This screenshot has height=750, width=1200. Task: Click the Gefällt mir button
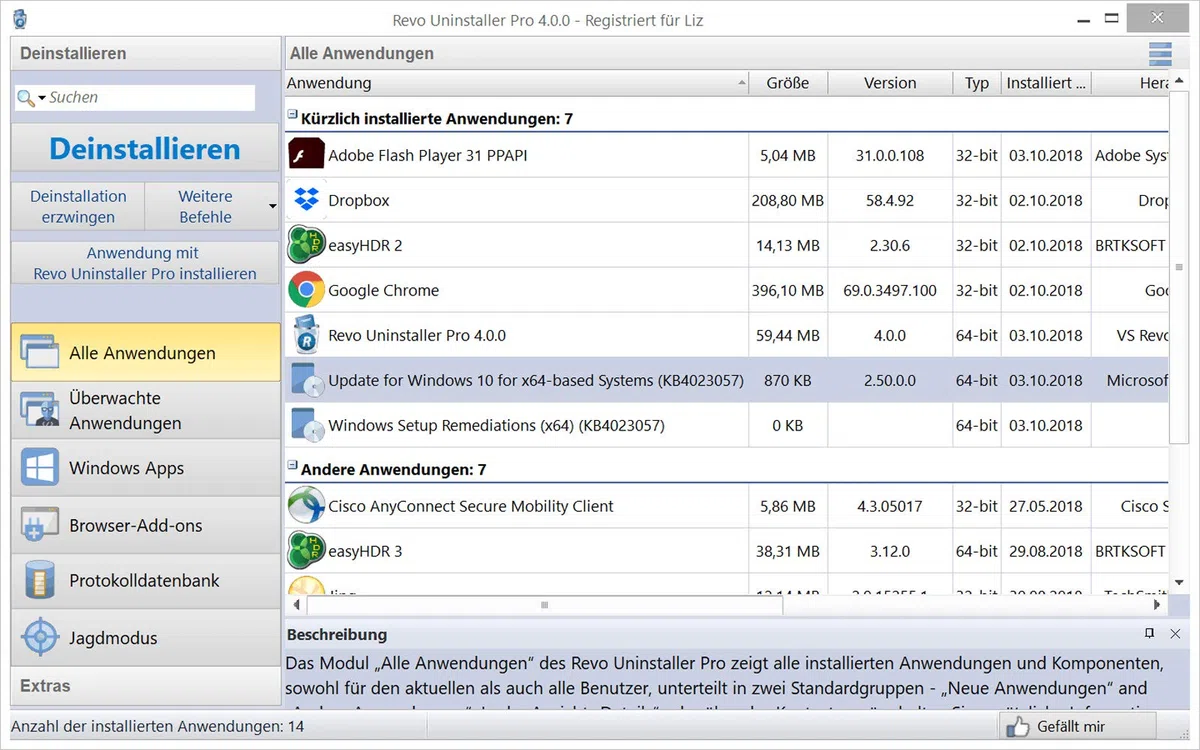(1076, 726)
